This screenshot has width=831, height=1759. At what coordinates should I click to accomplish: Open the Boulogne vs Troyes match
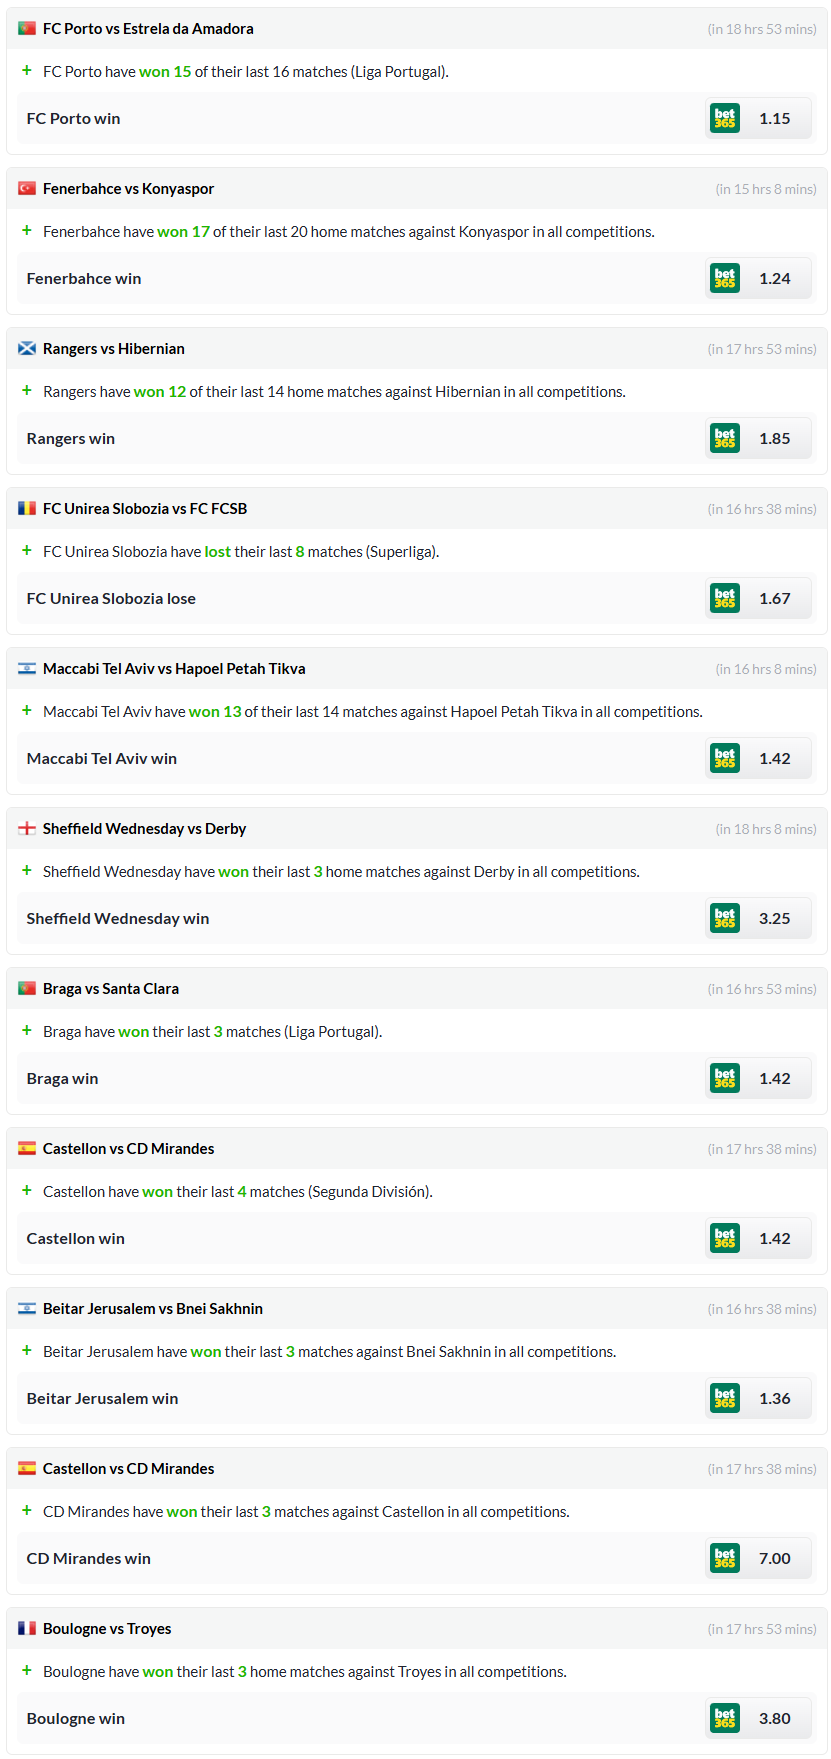(107, 1629)
